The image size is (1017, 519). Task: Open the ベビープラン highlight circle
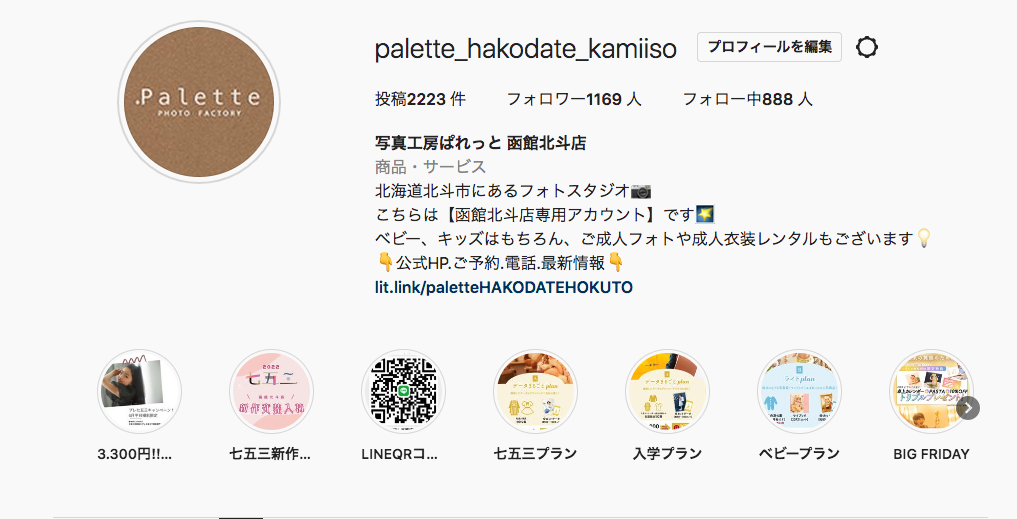click(800, 392)
